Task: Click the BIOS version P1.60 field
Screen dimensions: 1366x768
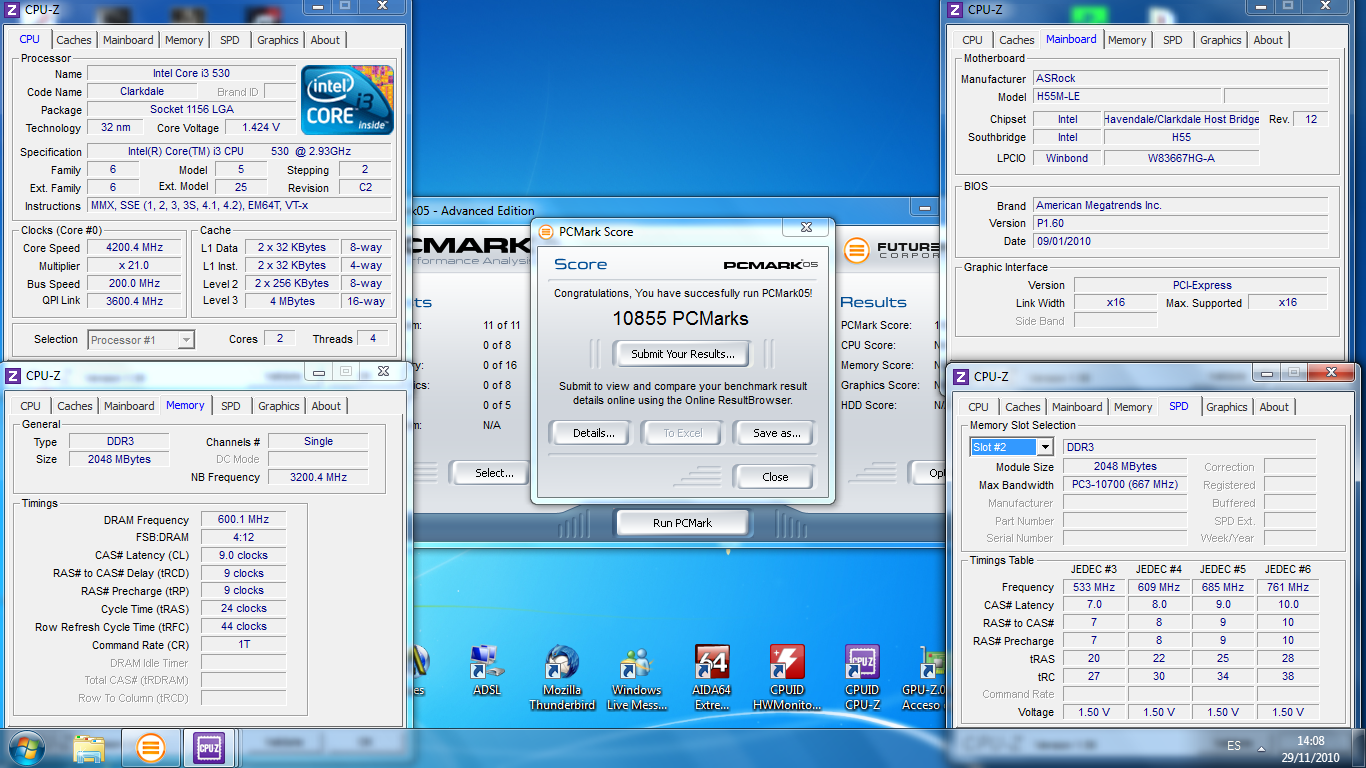Action: coord(1180,223)
